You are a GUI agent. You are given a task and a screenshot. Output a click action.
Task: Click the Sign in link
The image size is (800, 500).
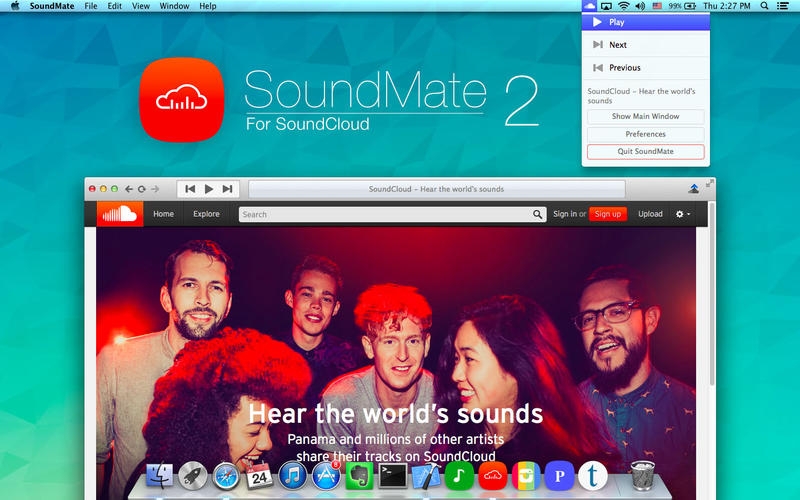coord(565,214)
